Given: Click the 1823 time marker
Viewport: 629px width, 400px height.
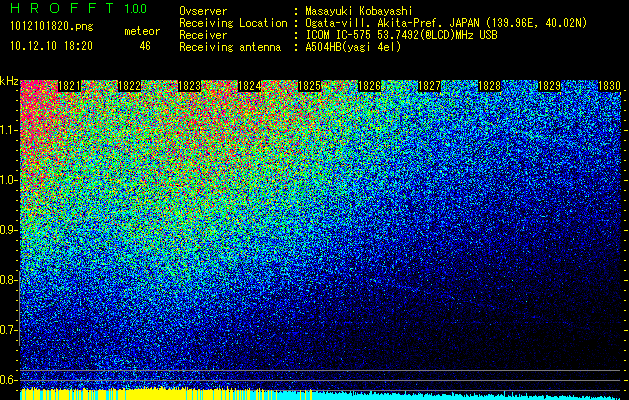Looking at the screenshot, I should pyautogui.click(x=189, y=86).
